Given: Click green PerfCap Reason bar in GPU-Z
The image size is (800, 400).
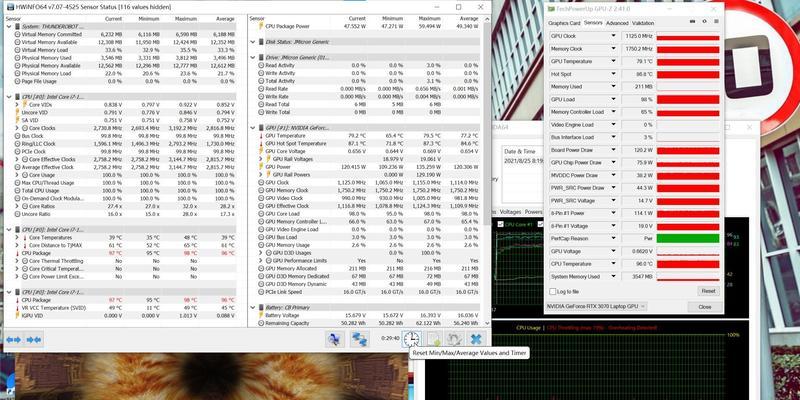Looking at the screenshot, I should point(688,238).
